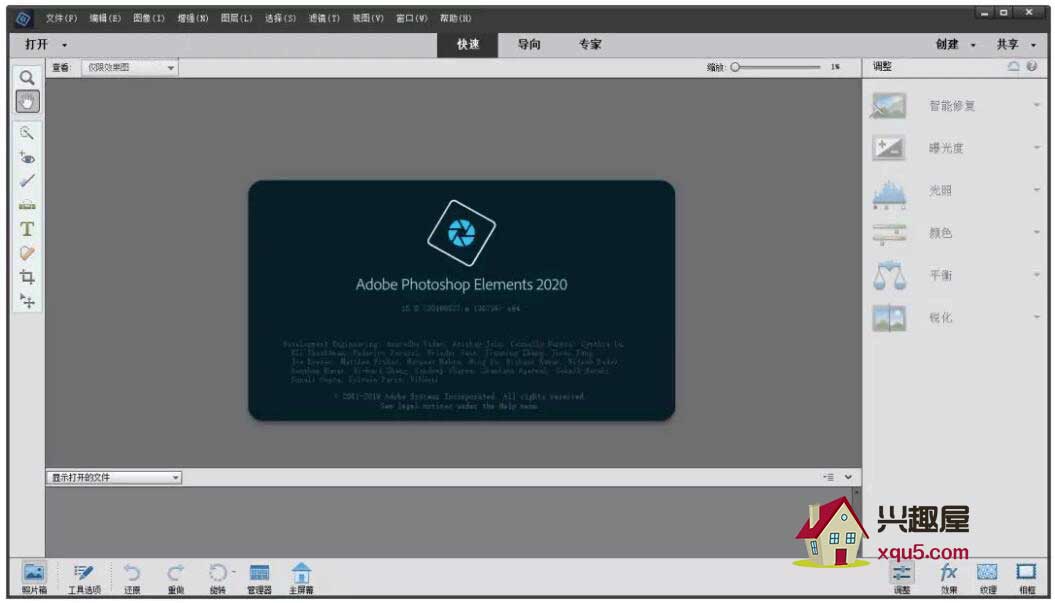
Task: Show the 相框 frames panel
Action: pyautogui.click(x=1027, y=578)
